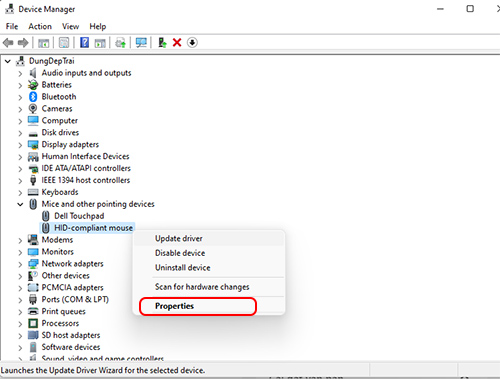The width and height of the screenshot is (500, 379).
Task: Click the blue Help question-mark toolbar icon
Action: tap(85, 42)
